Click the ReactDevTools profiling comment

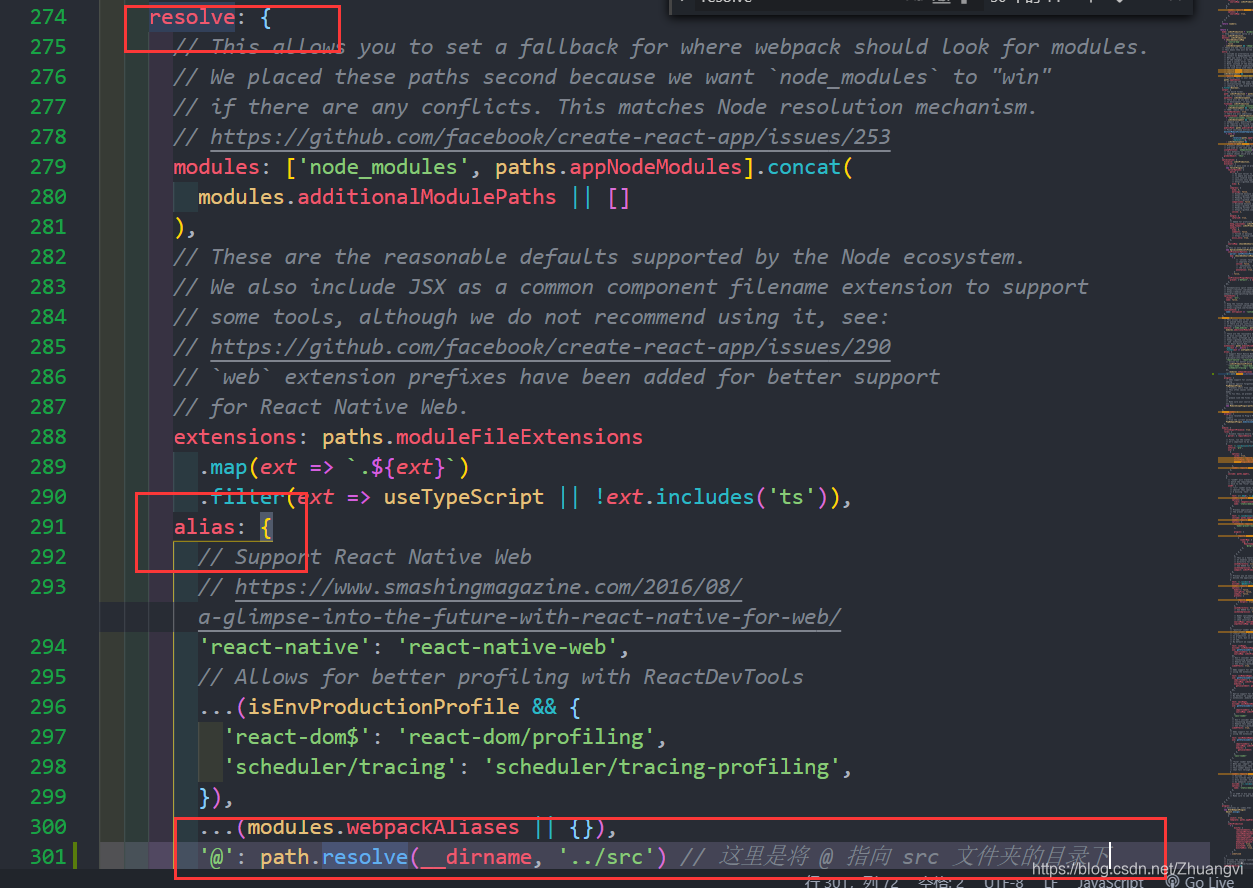501,677
